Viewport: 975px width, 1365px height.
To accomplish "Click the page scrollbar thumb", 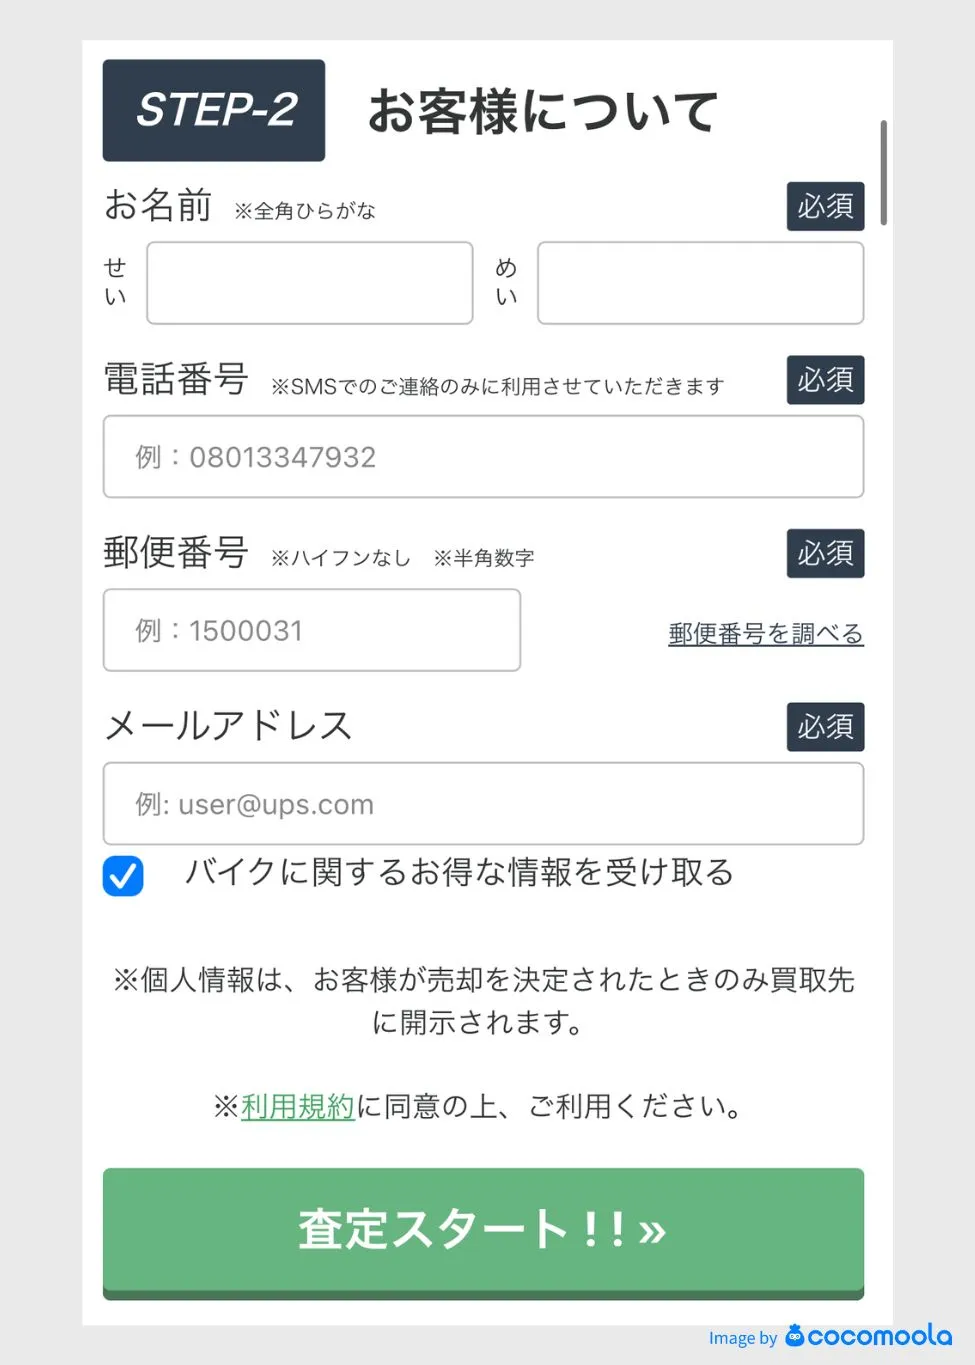I will (884, 173).
